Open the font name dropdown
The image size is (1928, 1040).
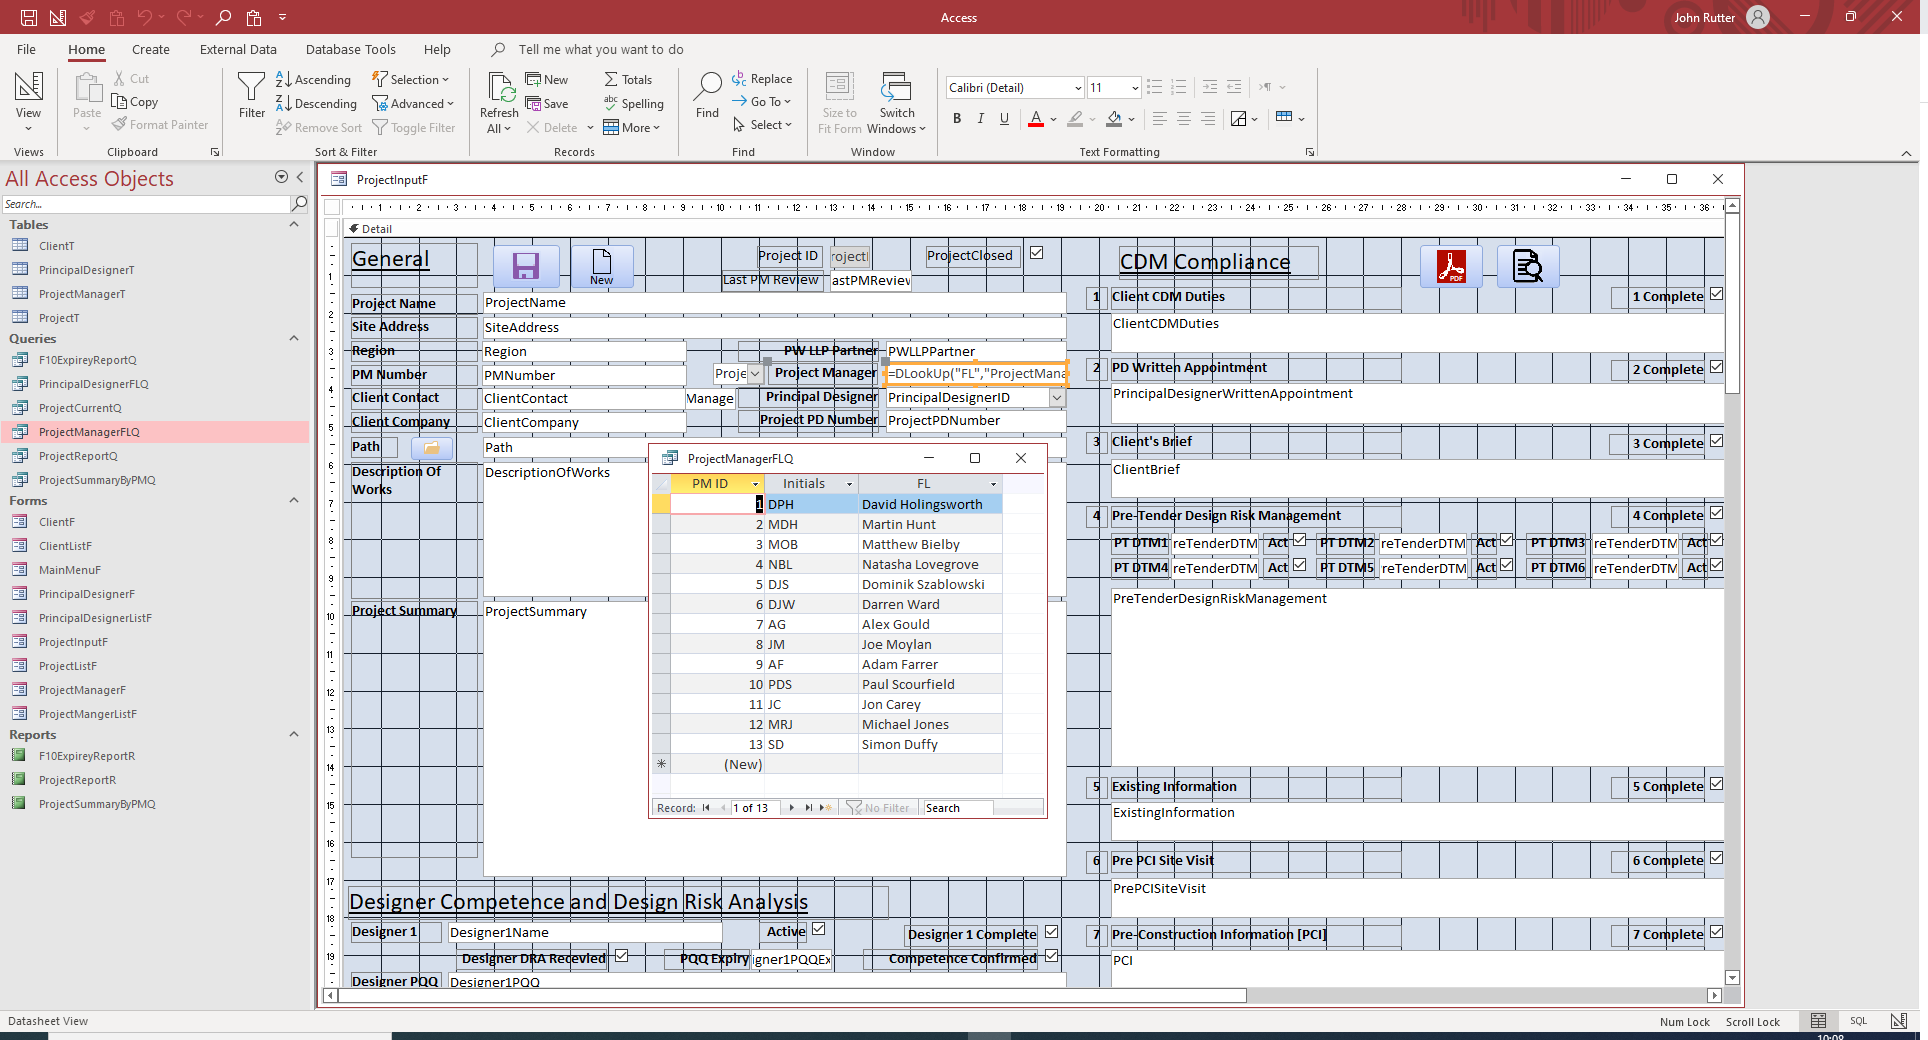click(1078, 88)
